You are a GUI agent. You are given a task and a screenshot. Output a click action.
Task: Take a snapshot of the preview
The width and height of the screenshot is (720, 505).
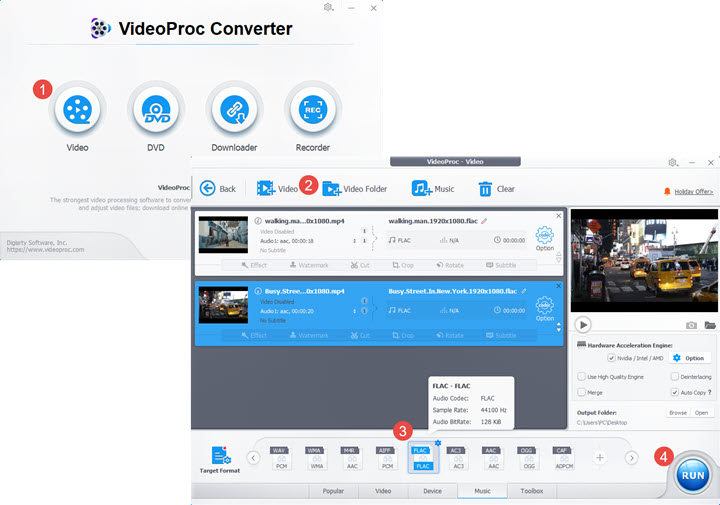tap(691, 325)
